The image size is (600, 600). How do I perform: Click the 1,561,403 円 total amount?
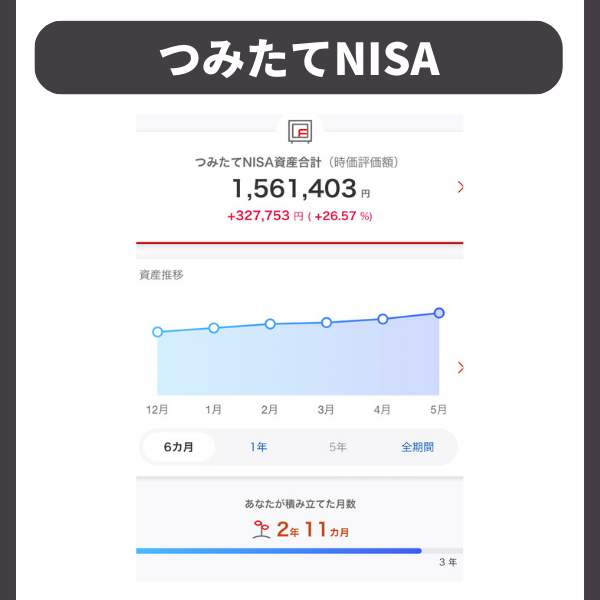tap(301, 189)
